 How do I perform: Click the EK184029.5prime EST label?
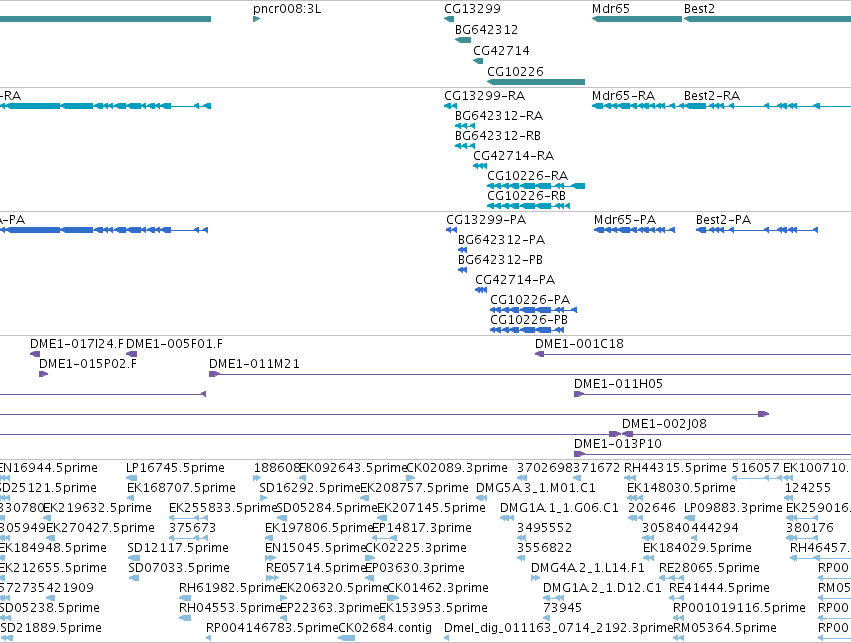[697, 547]
